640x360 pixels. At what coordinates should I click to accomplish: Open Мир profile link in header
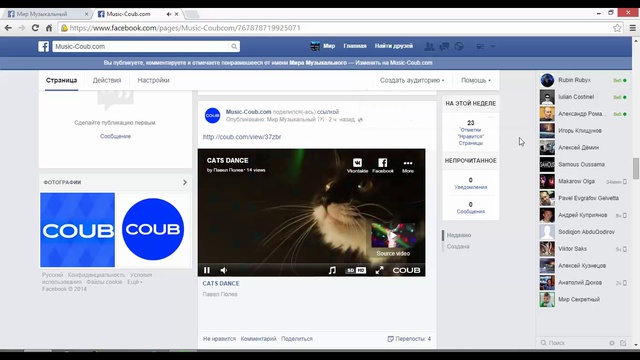coord(323,46)
